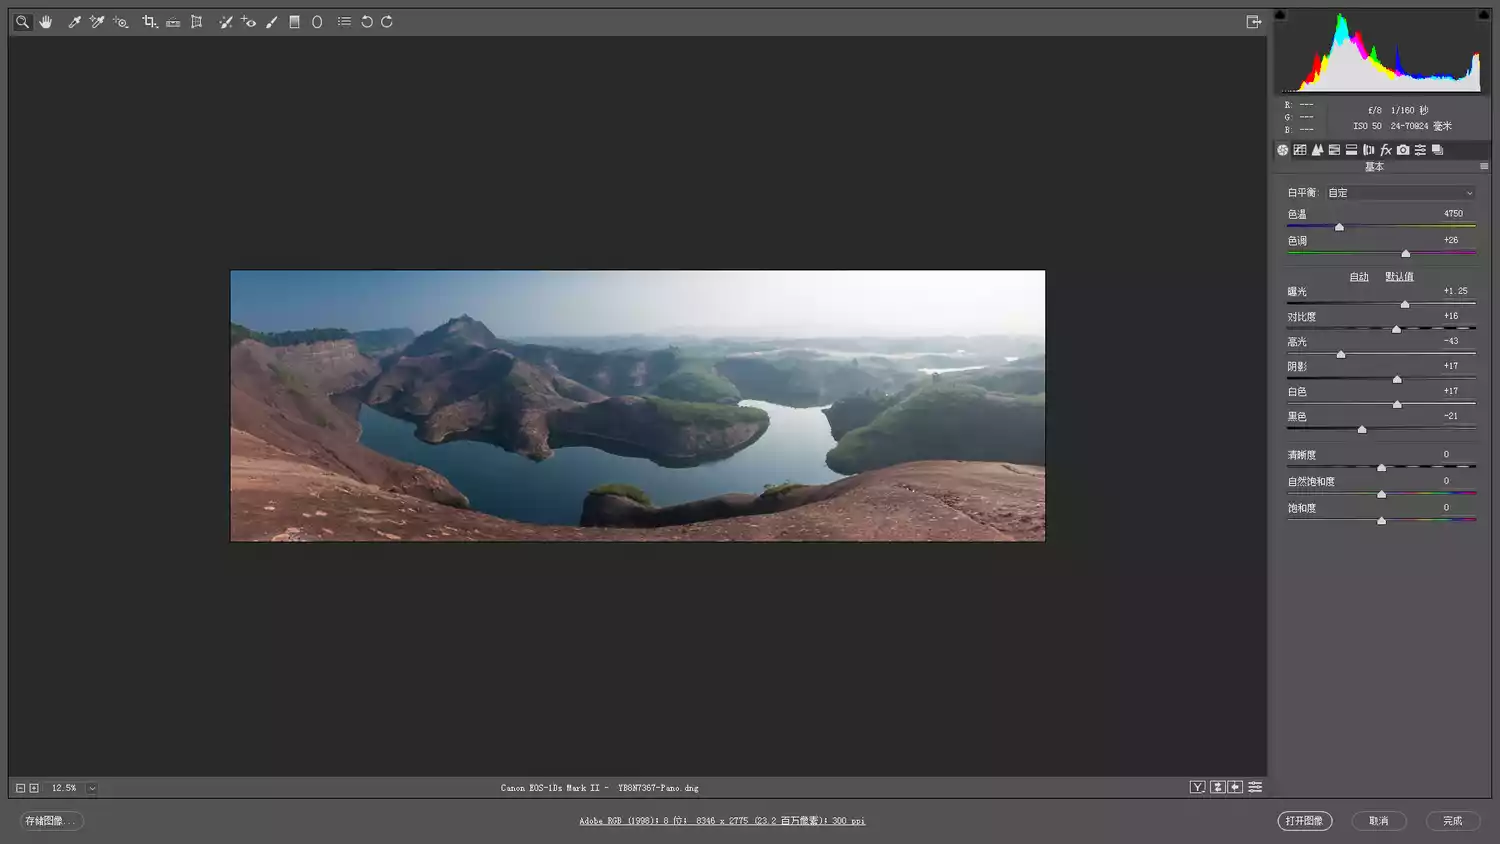The width and height of the screenshot is (1500, 844).
Task: Select the Graduated Filter tool
Action: pyautogui.click(x=294, y=22)
